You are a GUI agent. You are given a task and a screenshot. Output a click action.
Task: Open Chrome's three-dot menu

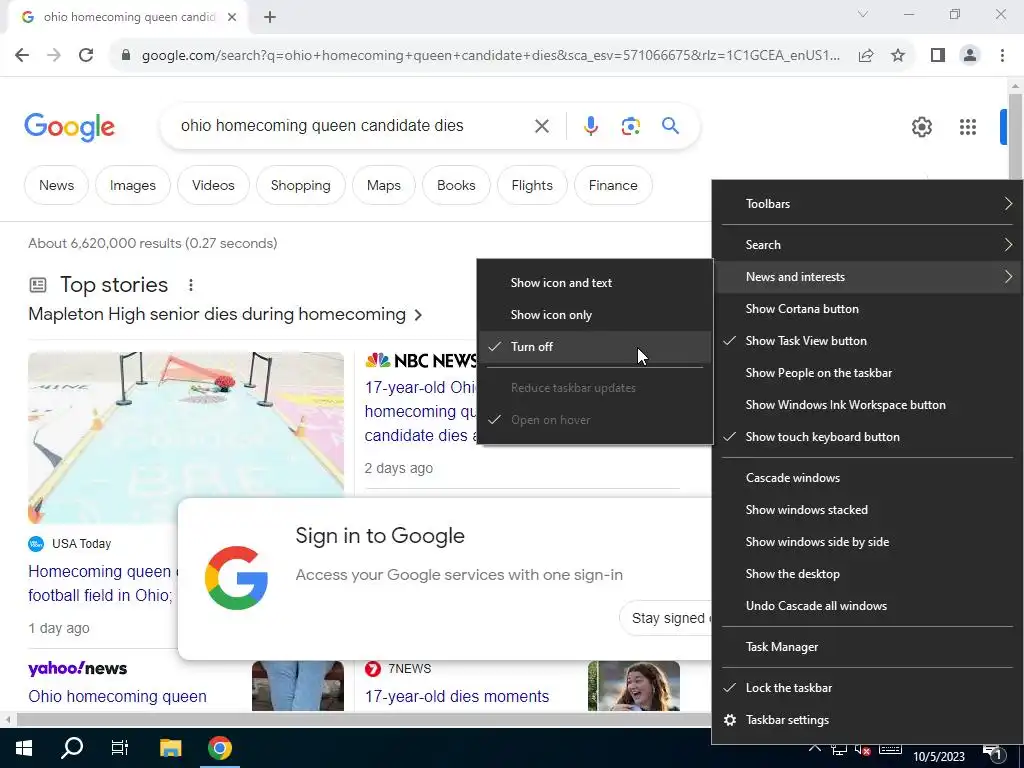coord(1002,56)
